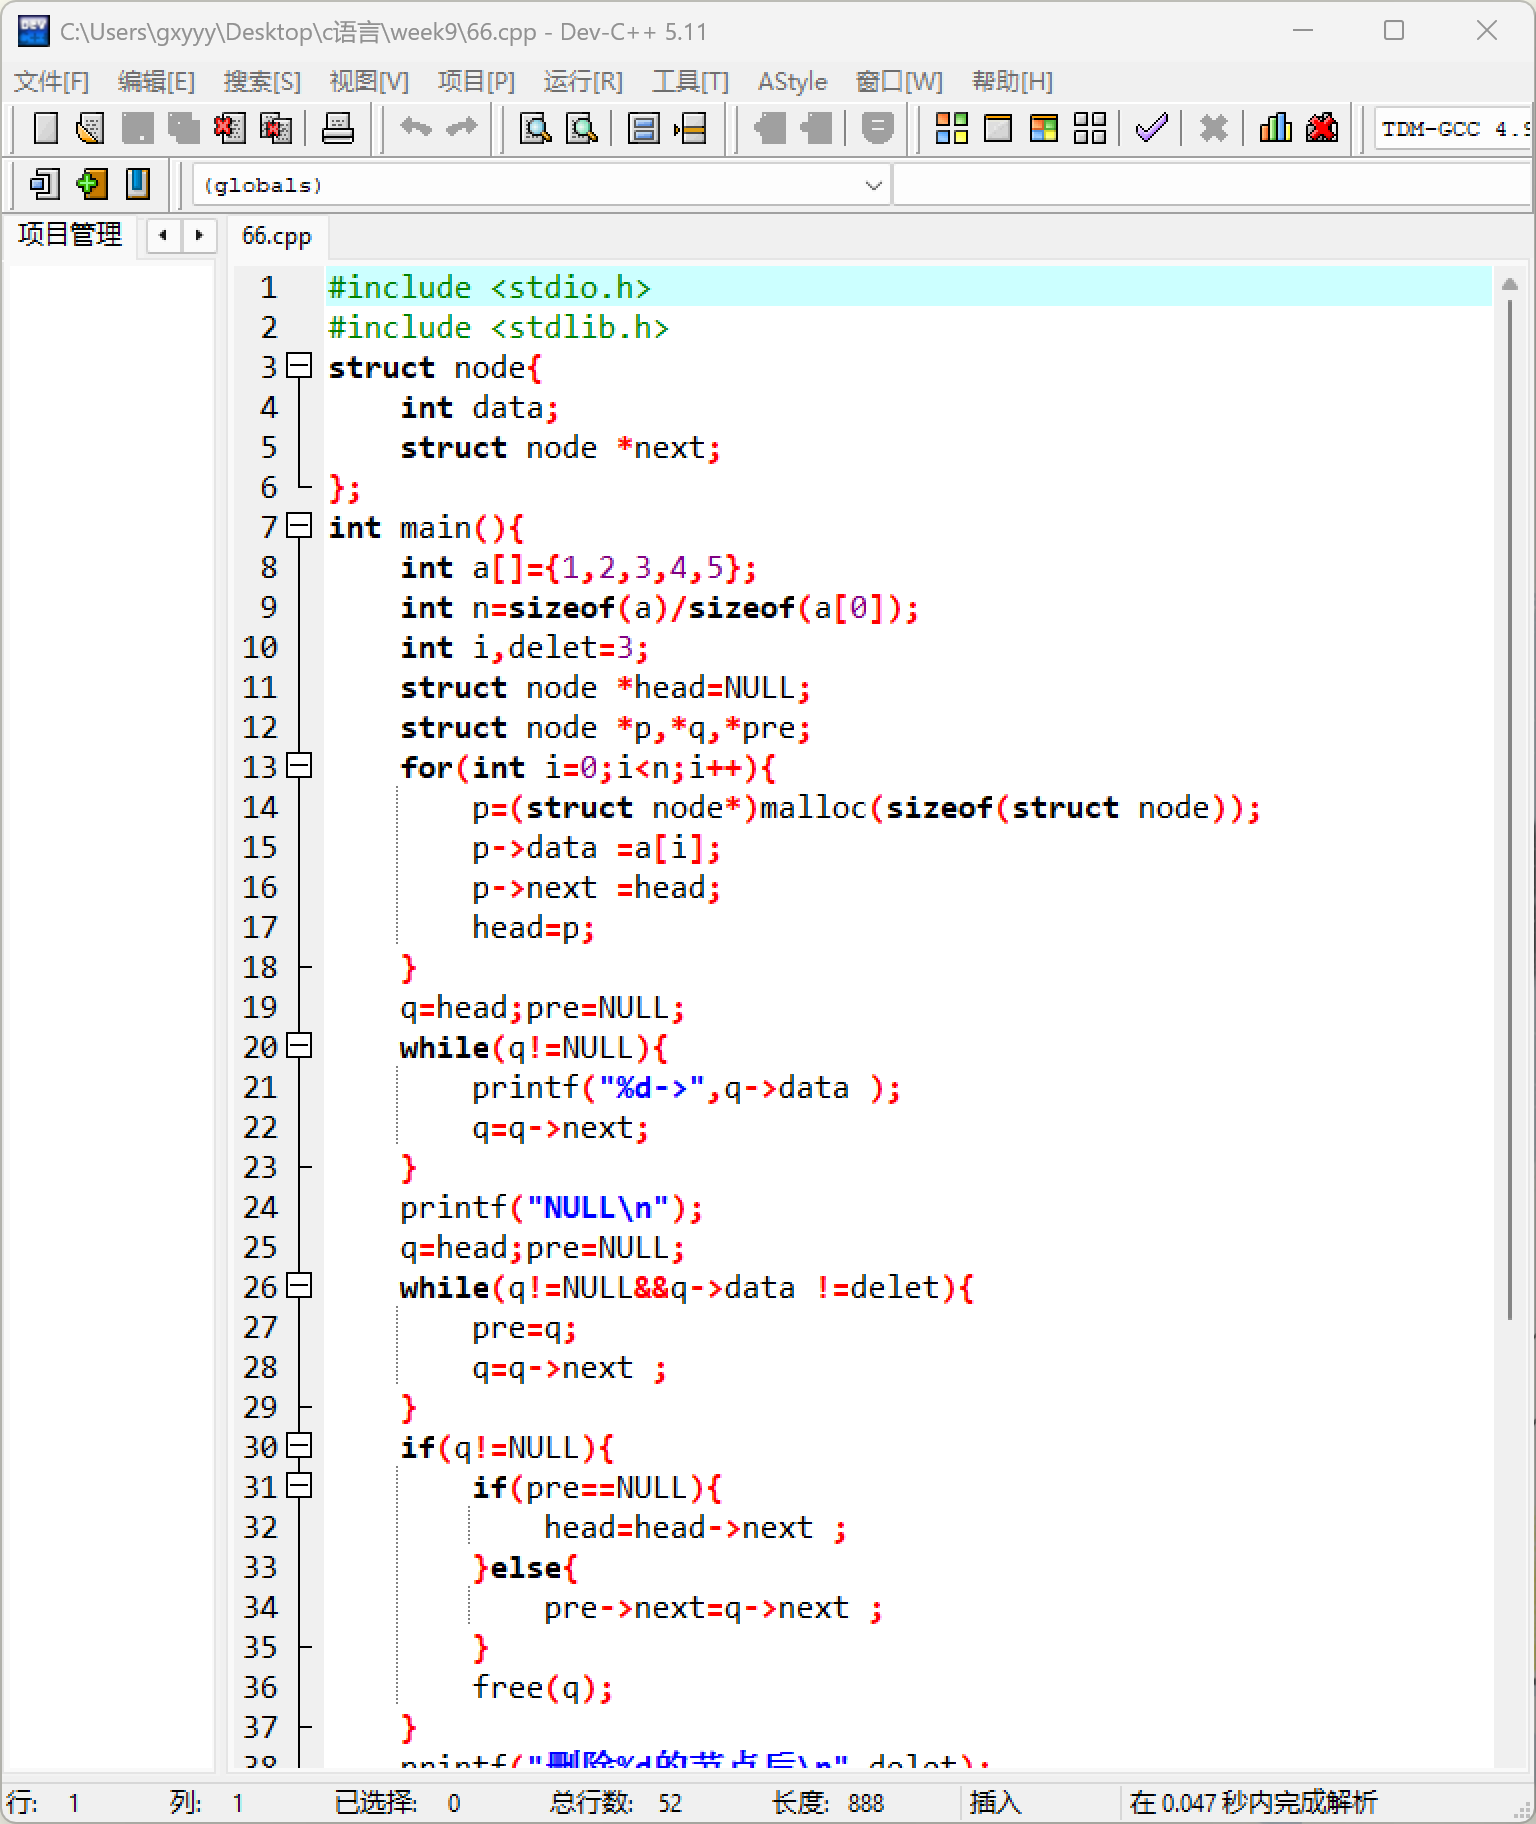This screenshot has width=1536, height=1824.
Task: Click the Close All files icon
Action: pyautogui.click(x=275, y=128)
